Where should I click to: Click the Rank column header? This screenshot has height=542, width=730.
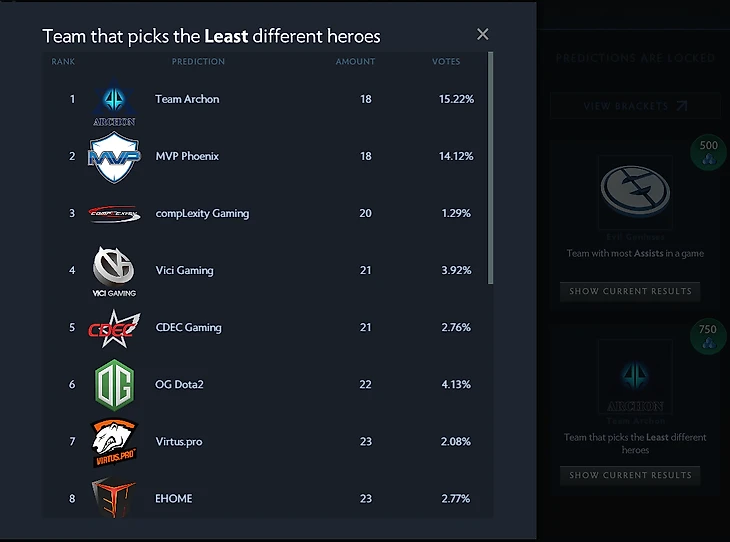[x=64, y=62]
